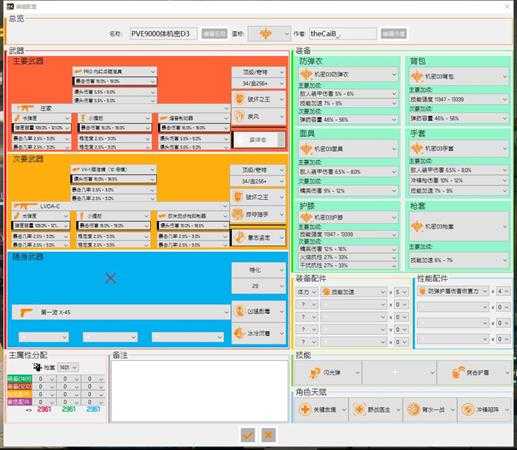Click the blue X in the sidearm section

point(111,278)
